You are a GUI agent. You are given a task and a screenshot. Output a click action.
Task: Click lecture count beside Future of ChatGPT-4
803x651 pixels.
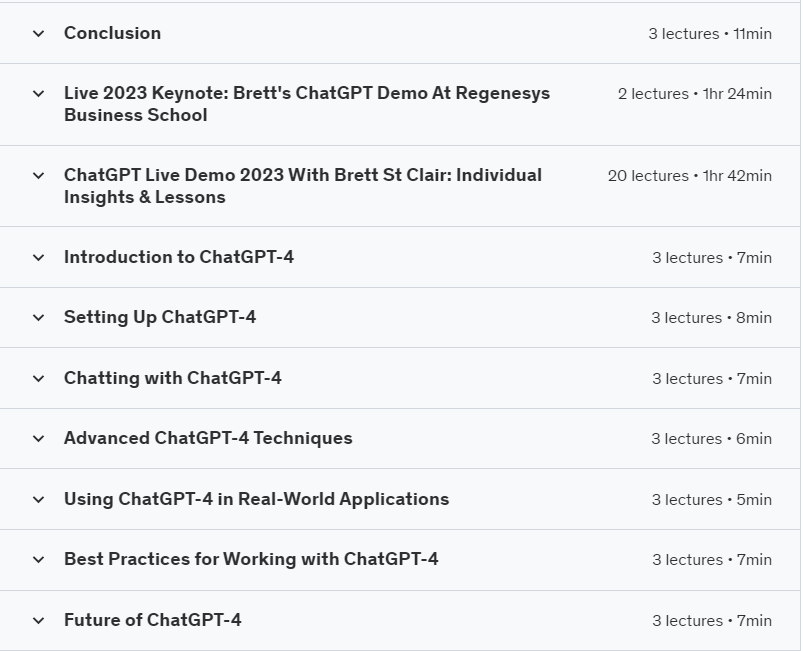(712, 621)
